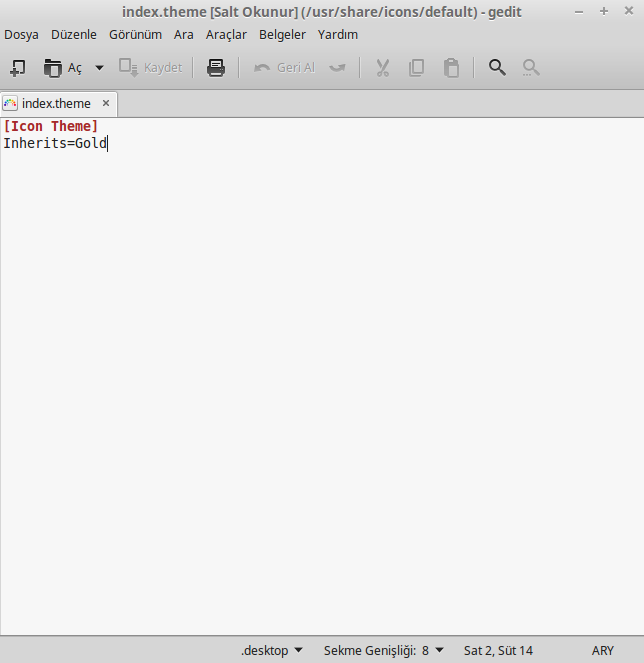Copy selection with copy icon

pos(417,68)
